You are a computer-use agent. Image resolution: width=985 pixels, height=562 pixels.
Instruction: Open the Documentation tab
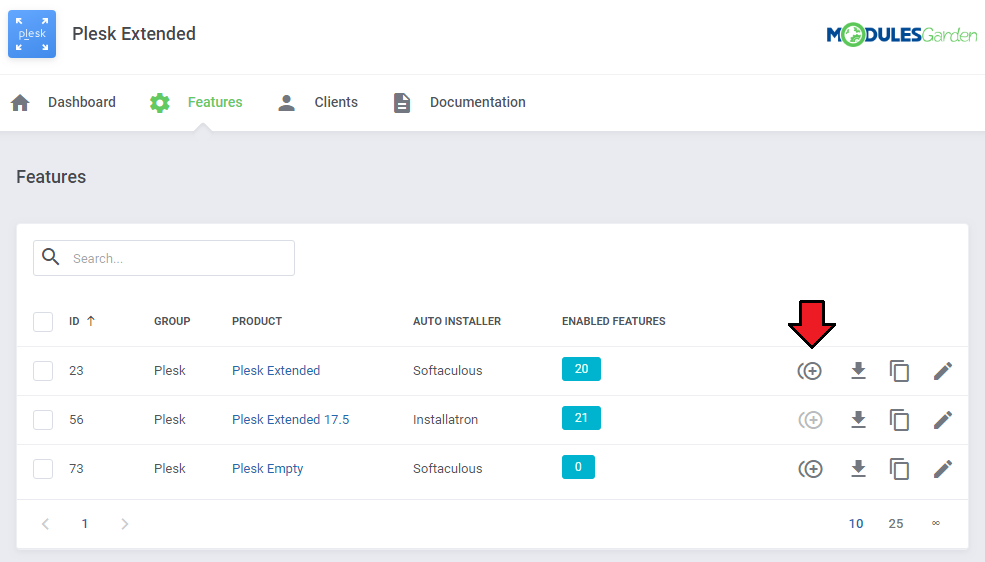click(477, 102)
